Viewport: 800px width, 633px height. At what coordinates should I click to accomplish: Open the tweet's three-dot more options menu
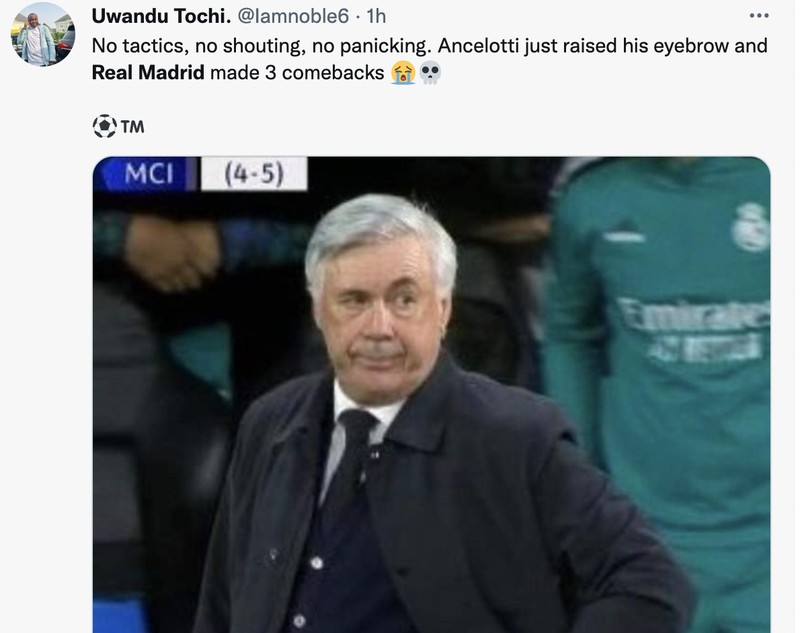759,16
